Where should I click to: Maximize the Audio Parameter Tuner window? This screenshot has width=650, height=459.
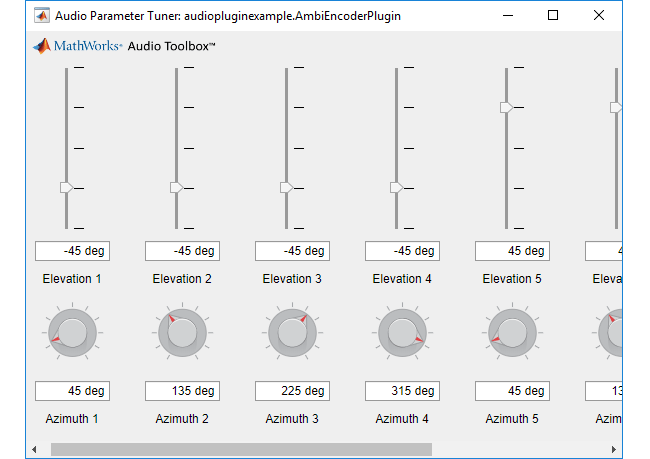[x=553, y=16]
